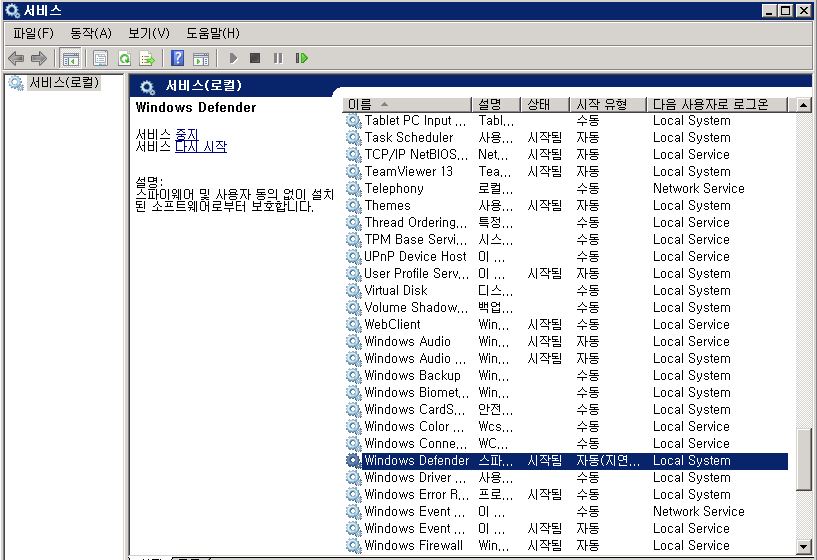The height and width of the screenshot is (560, 817).
Task: Sort by the 설명 column header
Action: (x=496, y=105)
